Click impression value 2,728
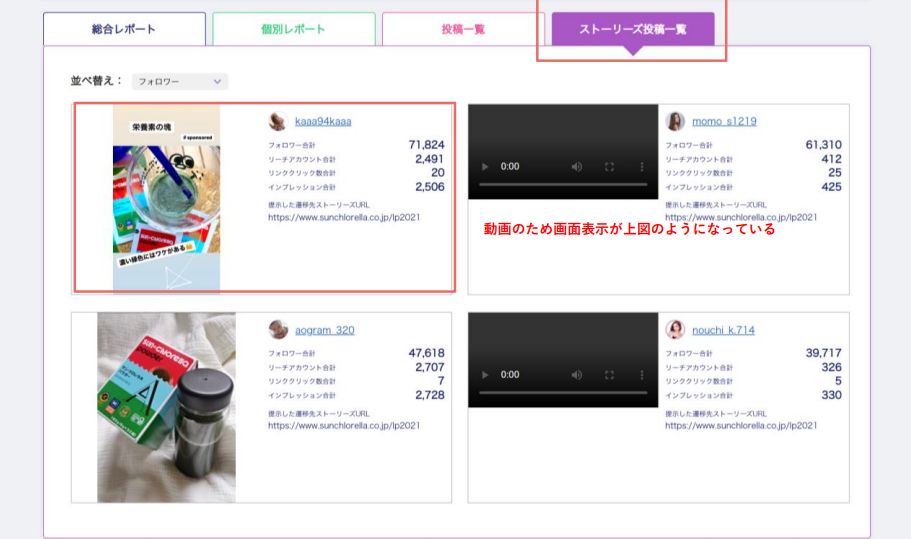The height and width of the screenshot is (539, 911). click(429, 395)
